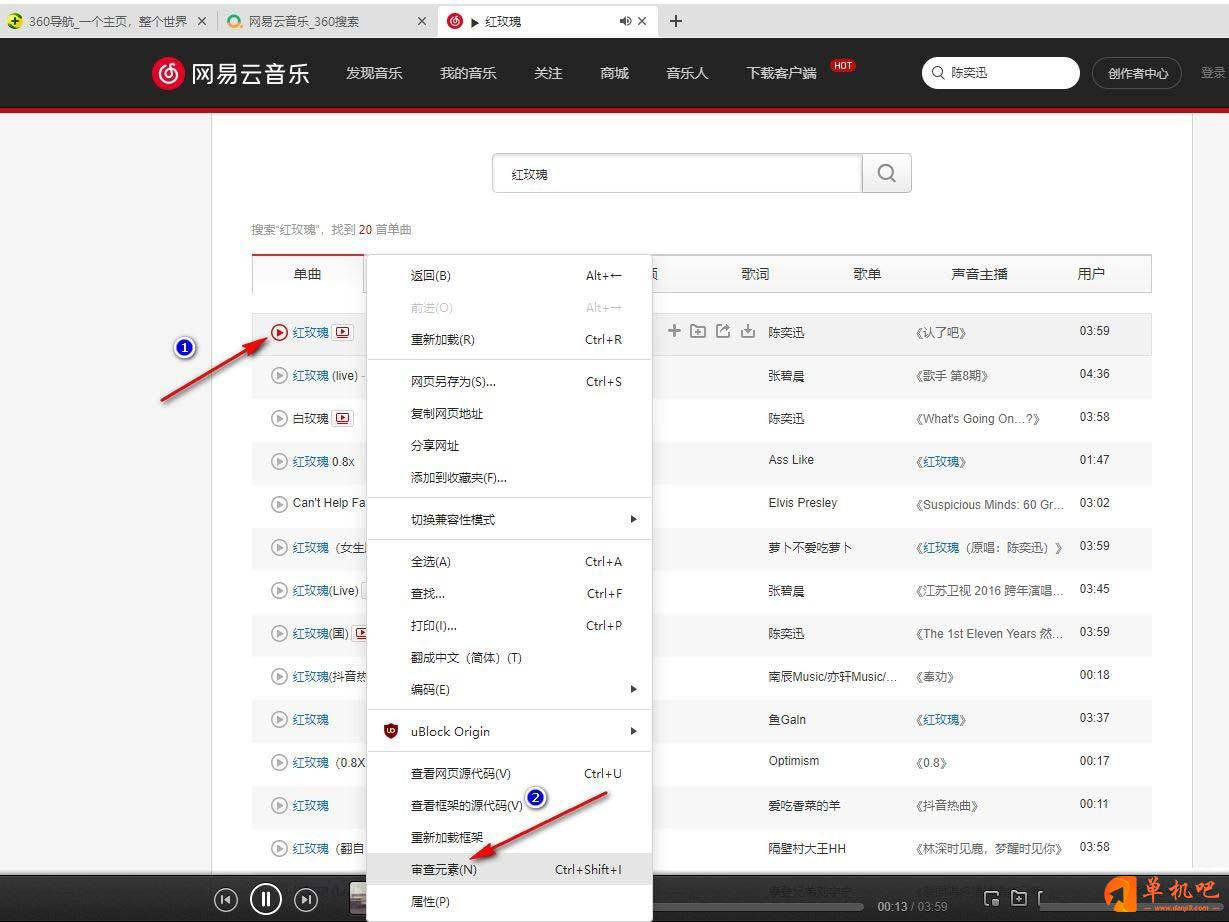Play 红玫瑰 0.8x track
Viewport: 1229px width, 922px height.
point(279,461)
